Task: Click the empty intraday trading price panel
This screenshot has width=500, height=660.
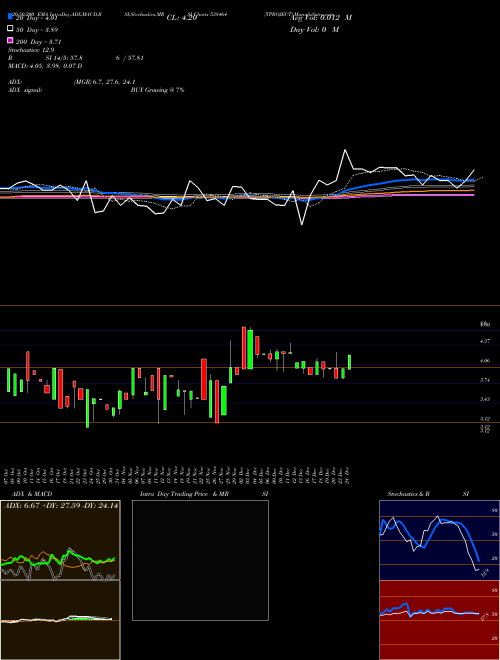Action: click(x=200, y=560)
